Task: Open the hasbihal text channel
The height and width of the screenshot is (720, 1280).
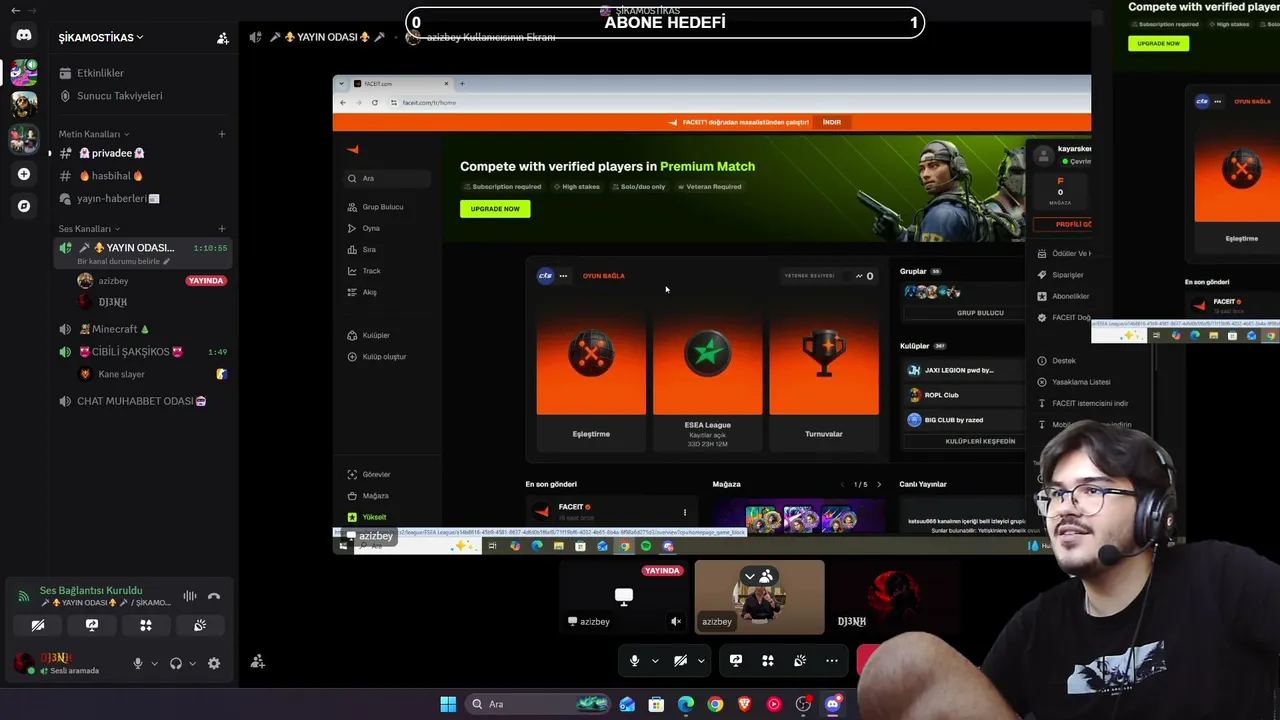Action: 143,176
